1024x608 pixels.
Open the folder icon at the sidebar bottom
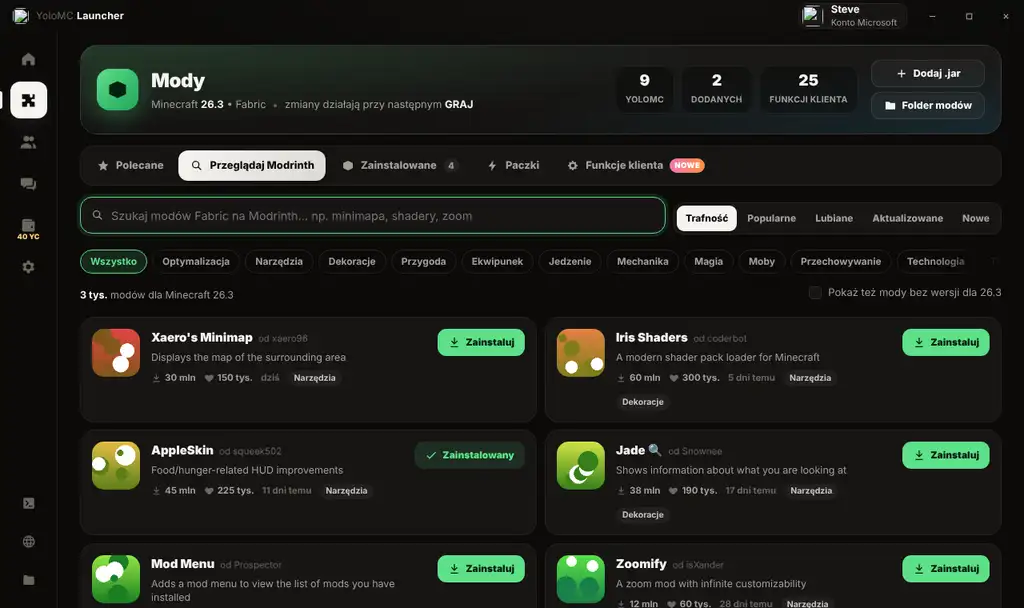pos(29,580)
